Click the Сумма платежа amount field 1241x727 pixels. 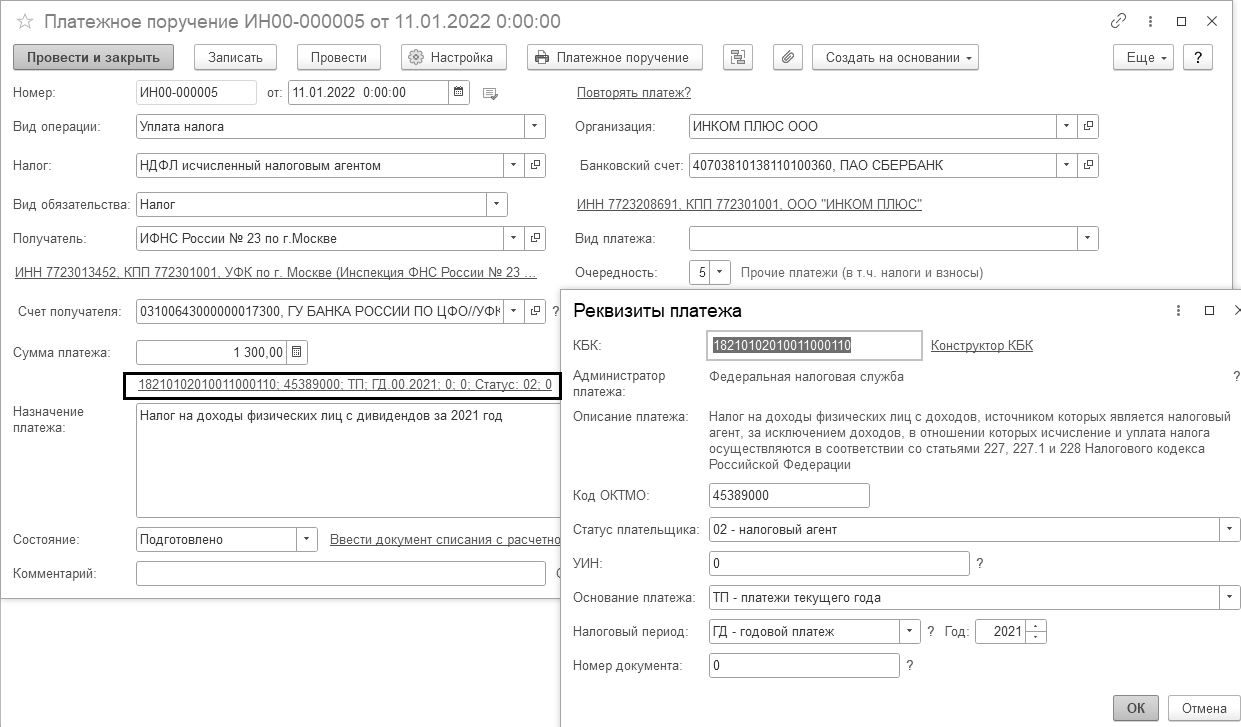[x=212, y=352]
